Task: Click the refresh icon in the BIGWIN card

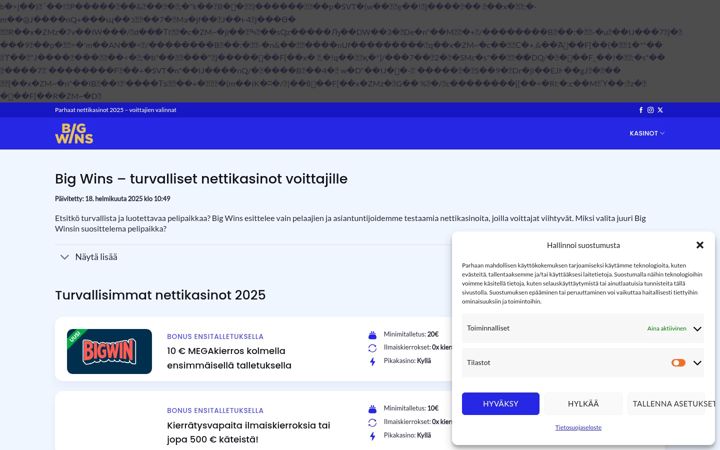Action: coord(372,348)
